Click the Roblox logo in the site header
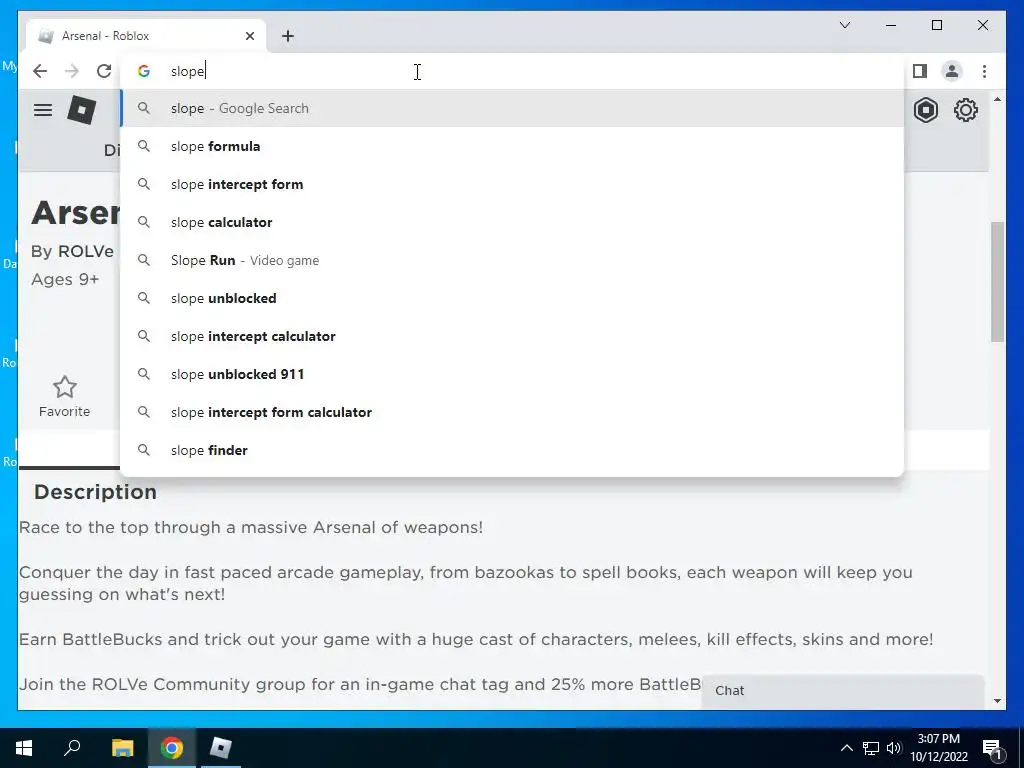Viewport: 1024px width, 768px height. (82, 110)
